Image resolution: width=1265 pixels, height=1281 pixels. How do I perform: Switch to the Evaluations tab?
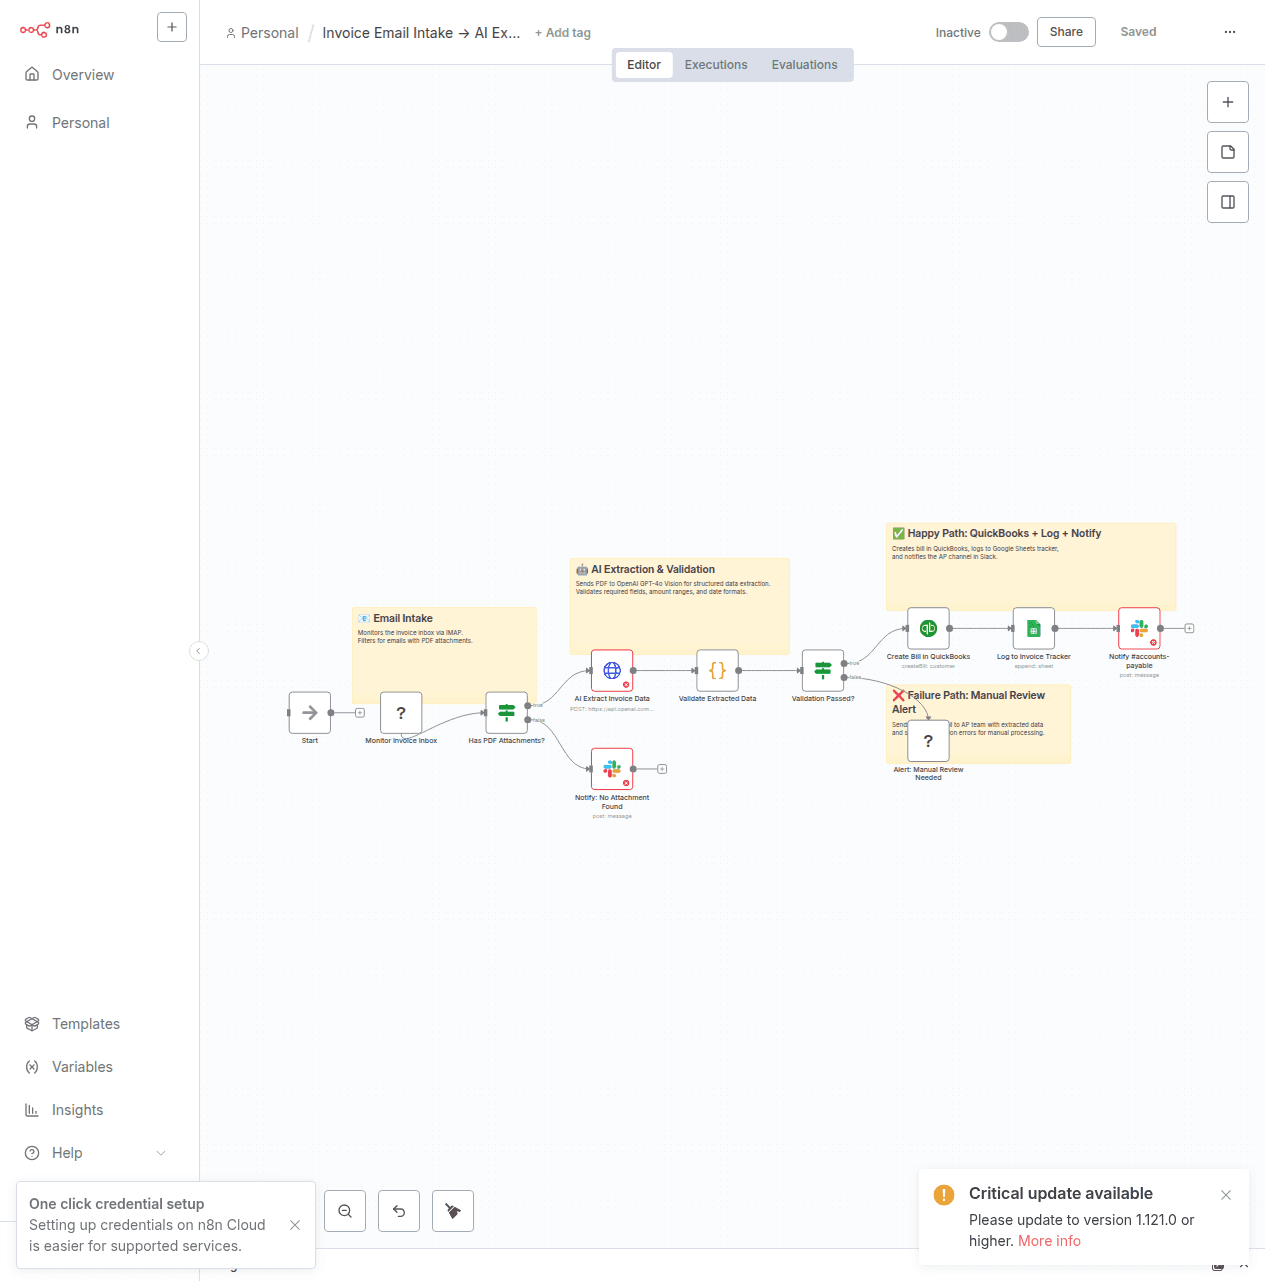tap(804, 64)
